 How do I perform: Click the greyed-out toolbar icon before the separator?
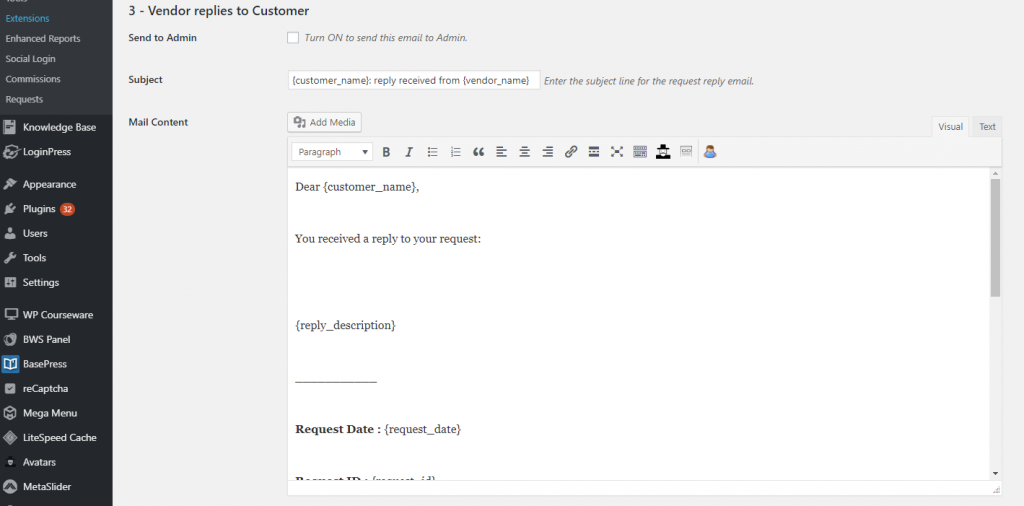686,152
